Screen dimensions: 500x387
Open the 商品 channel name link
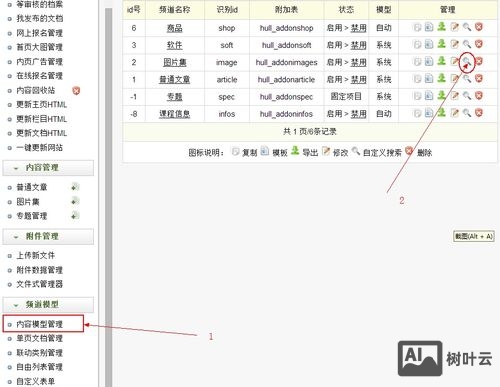click(x=175, y=28)
